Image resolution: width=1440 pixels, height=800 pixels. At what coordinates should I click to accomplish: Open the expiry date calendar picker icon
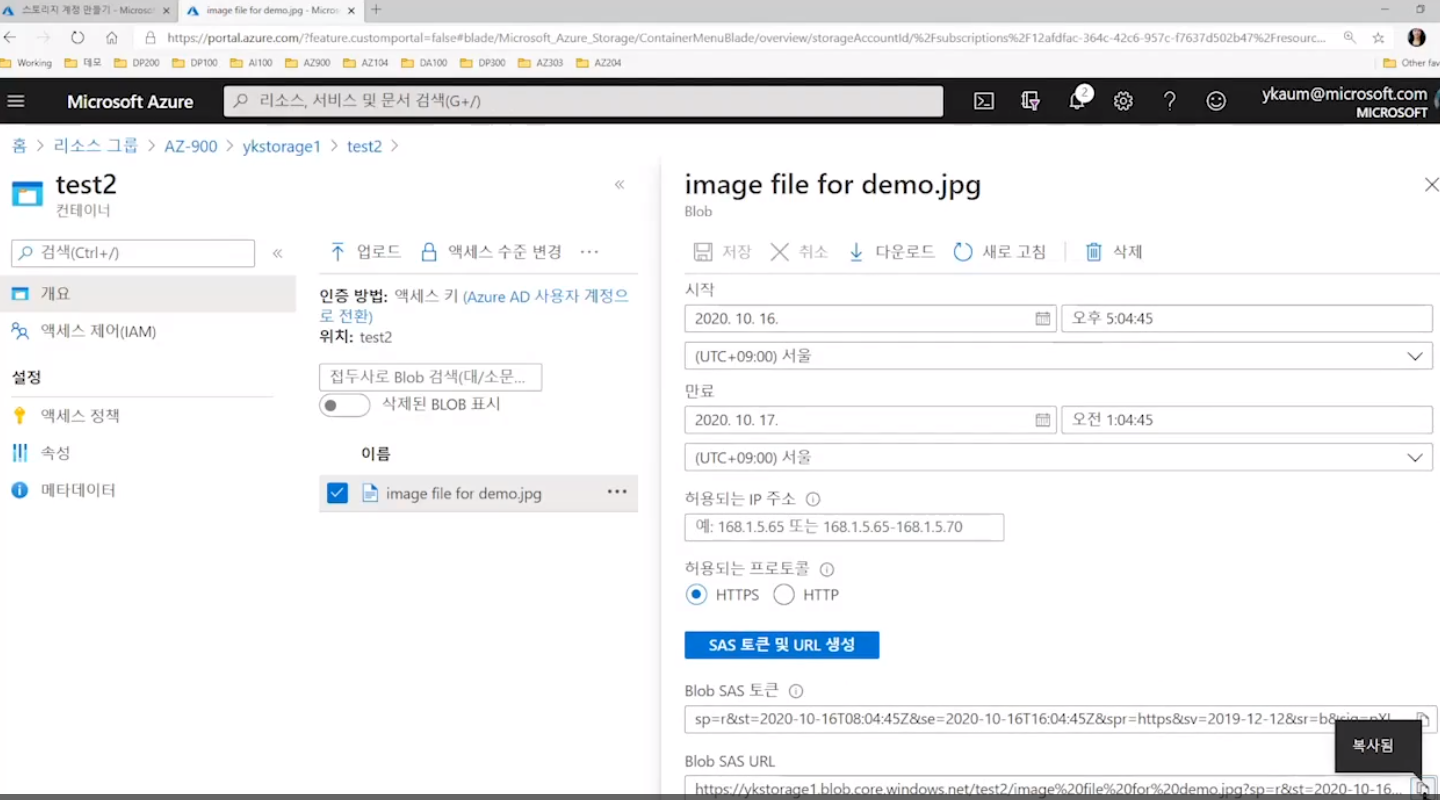(1042, 420)
